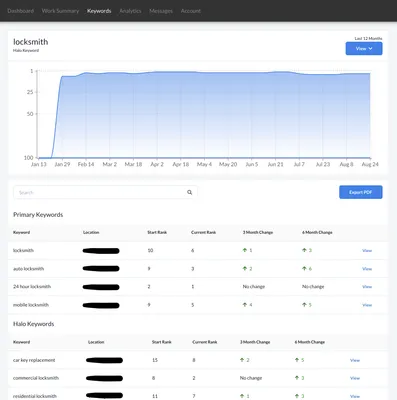Viewport: 397px width, 400px height.
Task: Open the View link for mobile locksmith
Action: (x=367, y=305)
